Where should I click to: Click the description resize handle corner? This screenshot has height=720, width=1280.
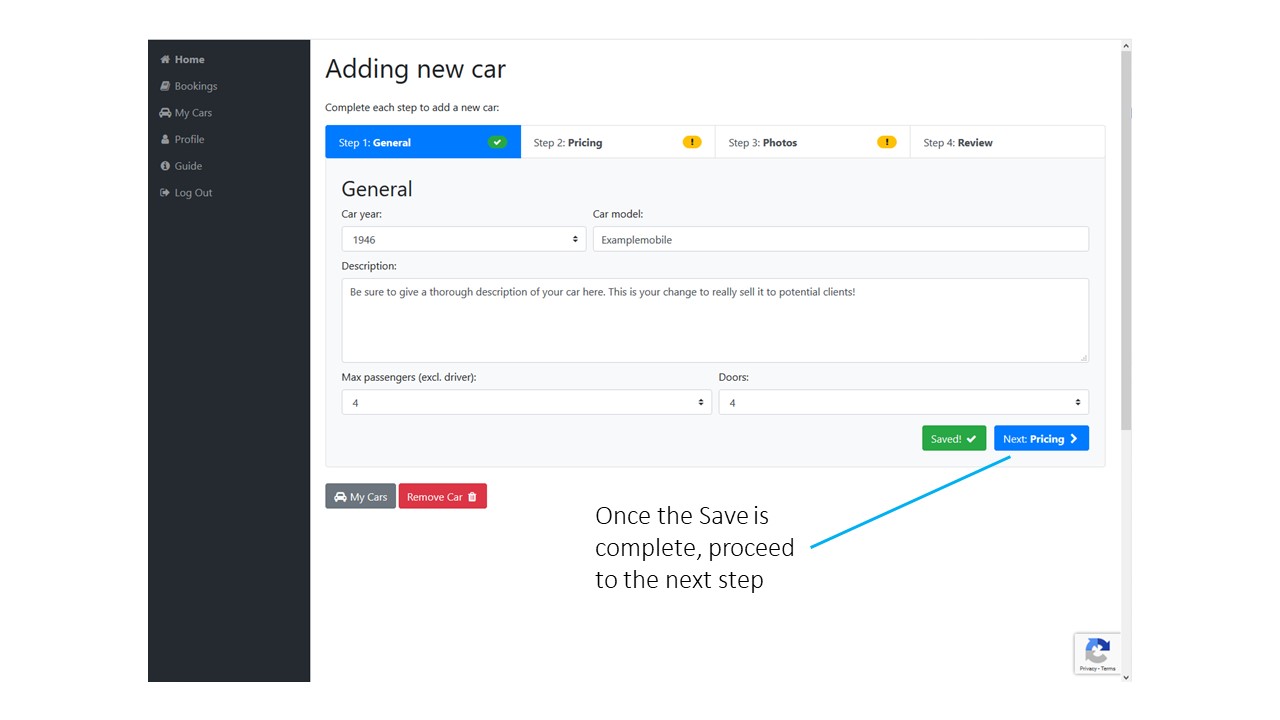click(1083, 357)
